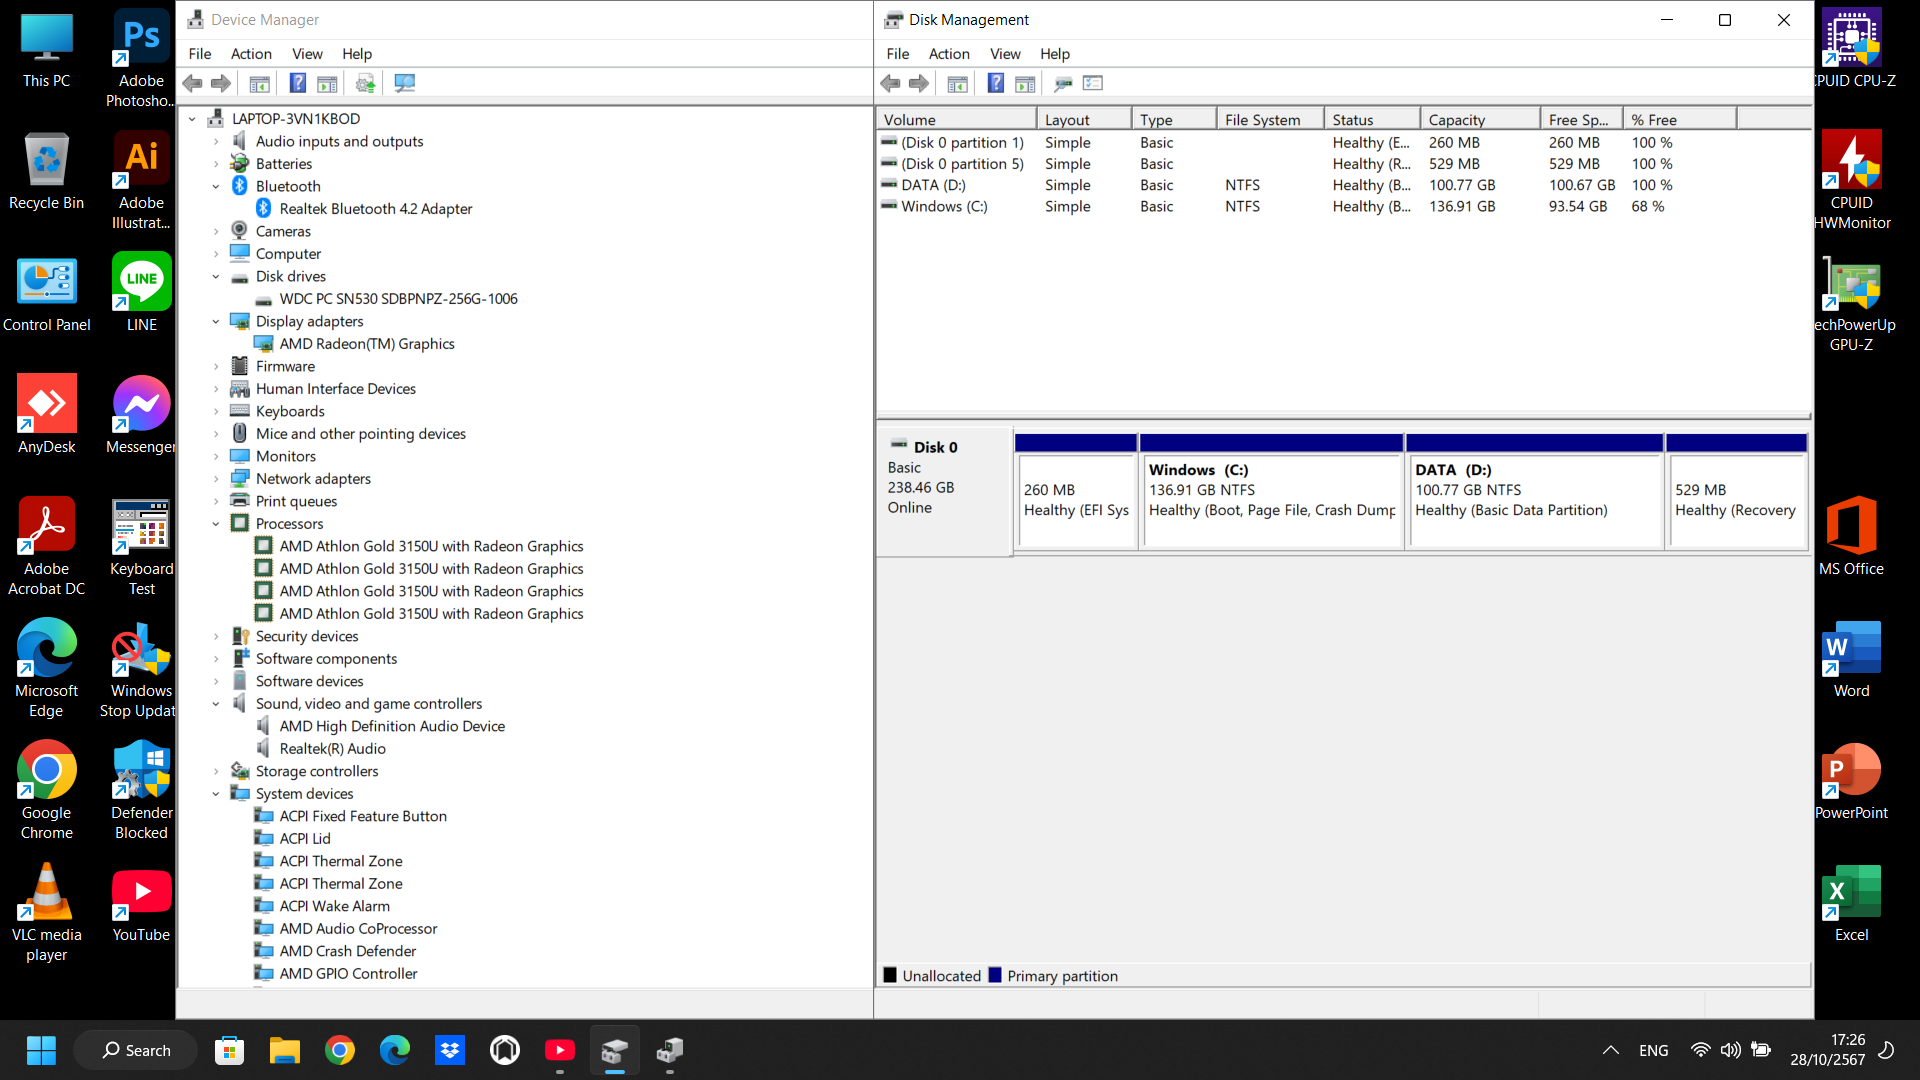Screen dimensions: 1920x1080
Task: Click File Explorer on the taskbar
Action: point(285,1050)
